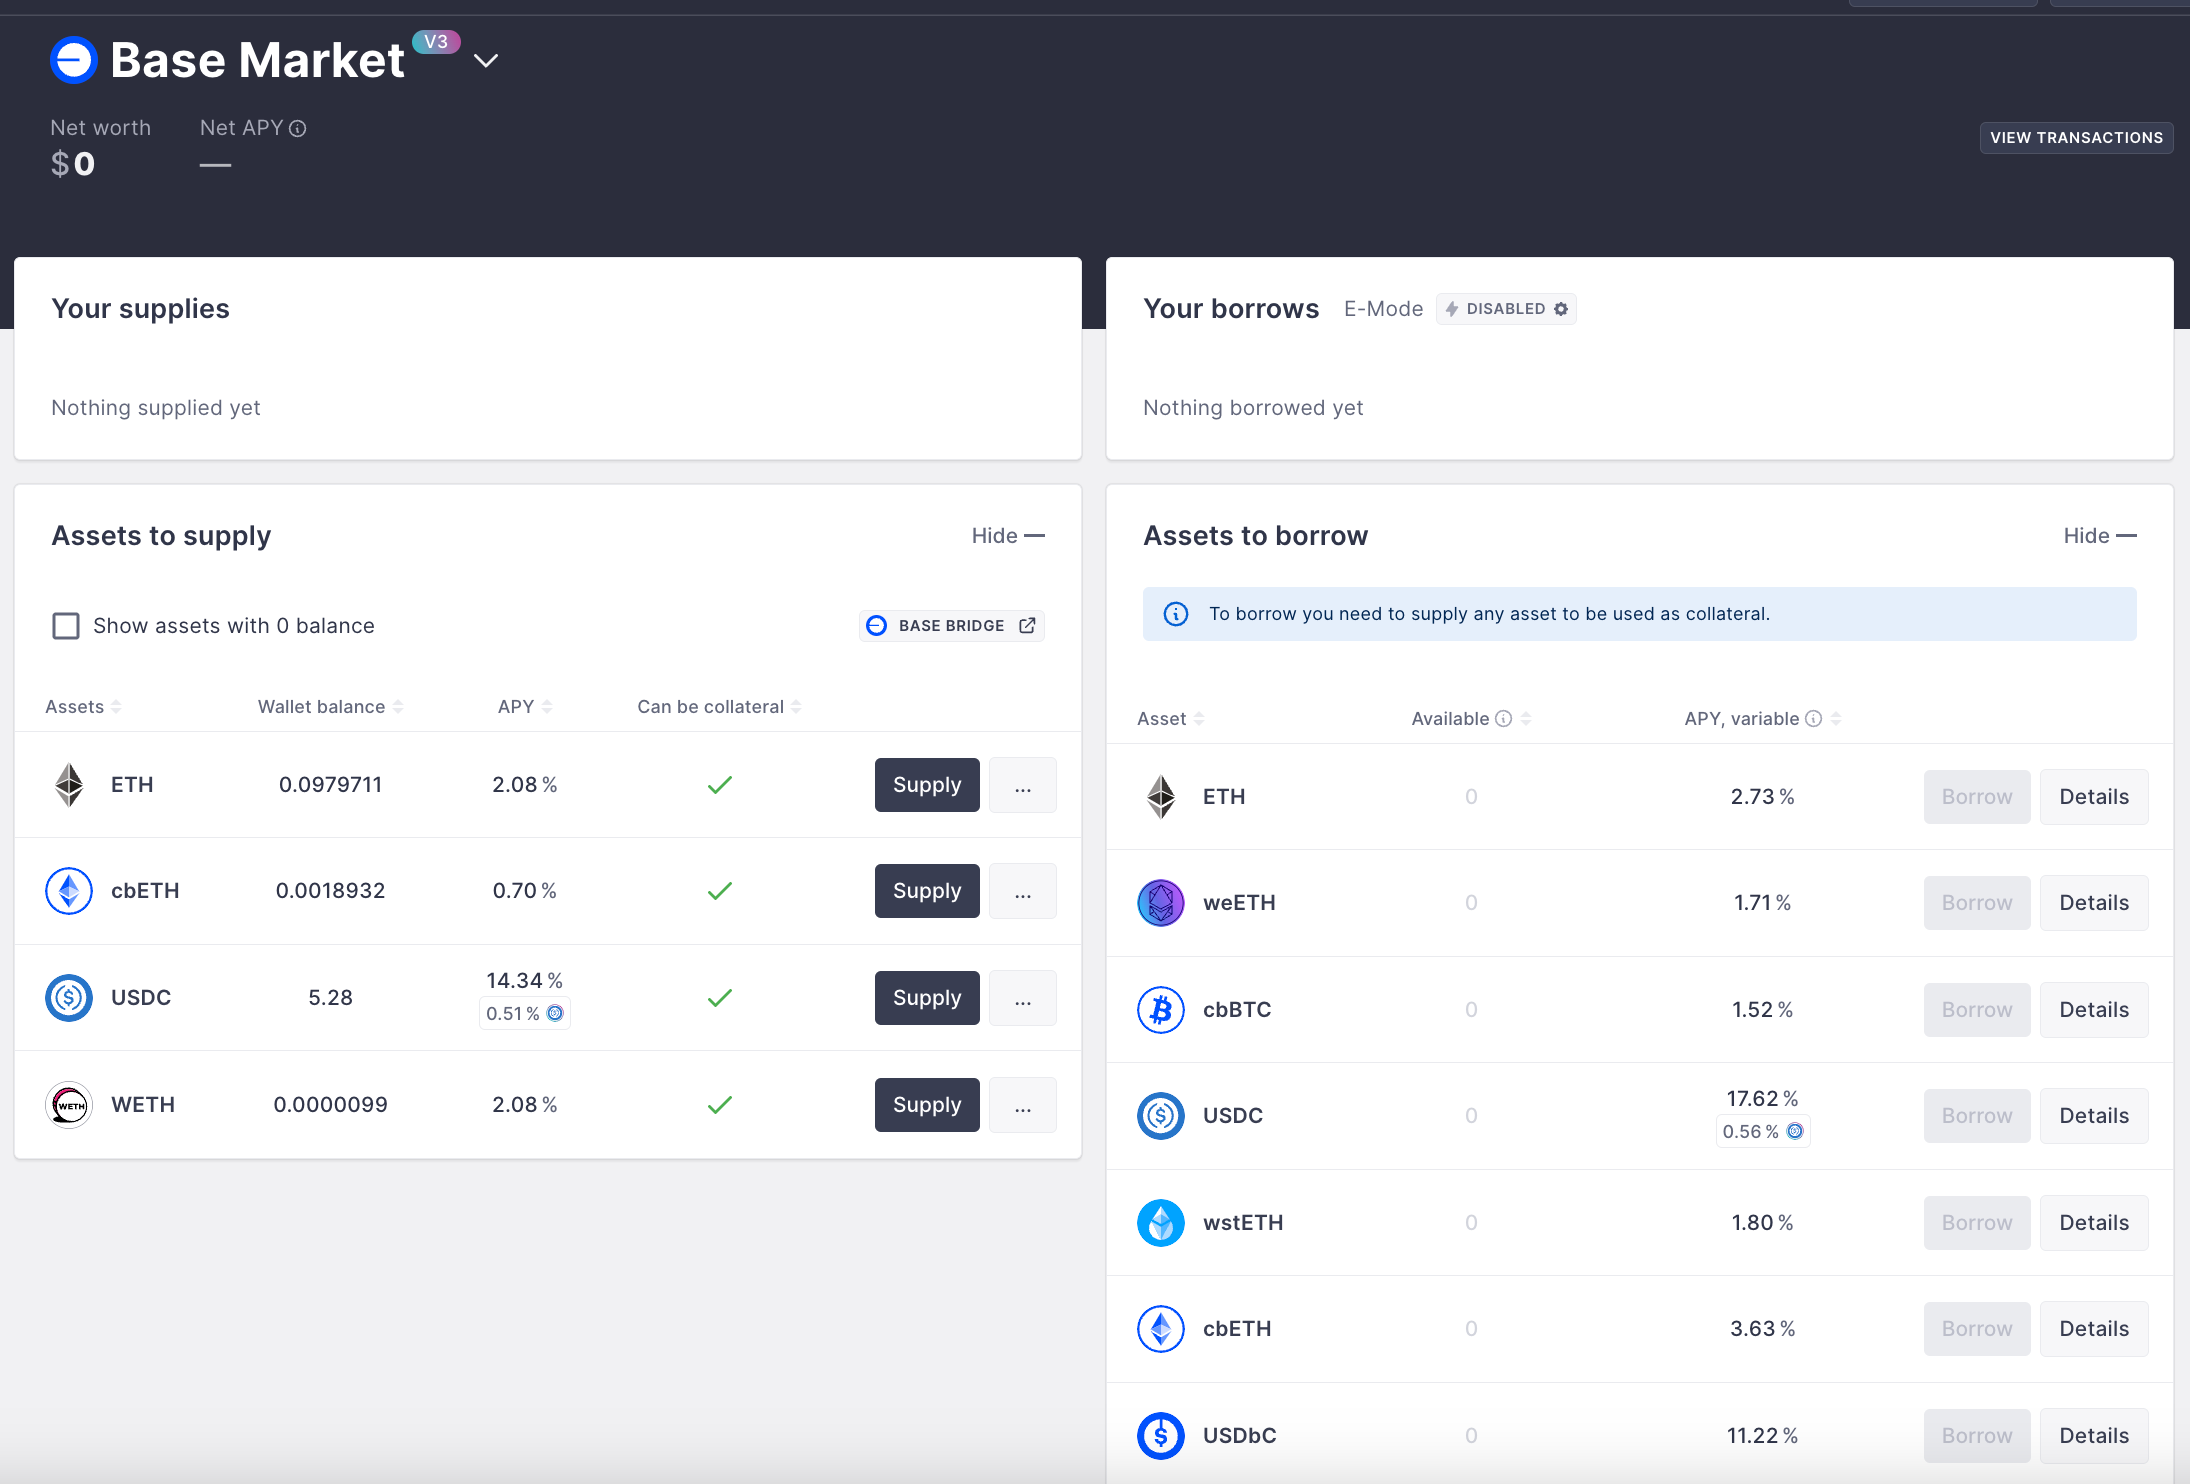The image size is (2190, 1484).
Task: Open Details for weETH
Action: tap(2094, 903)
